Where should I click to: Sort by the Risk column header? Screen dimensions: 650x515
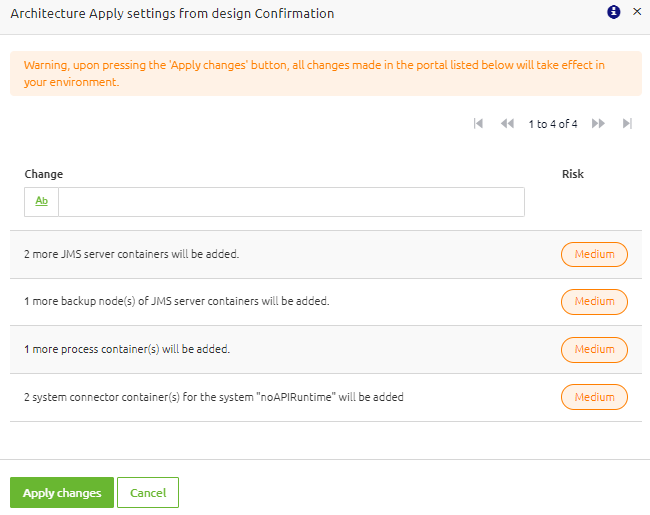[x=572, y=174]
